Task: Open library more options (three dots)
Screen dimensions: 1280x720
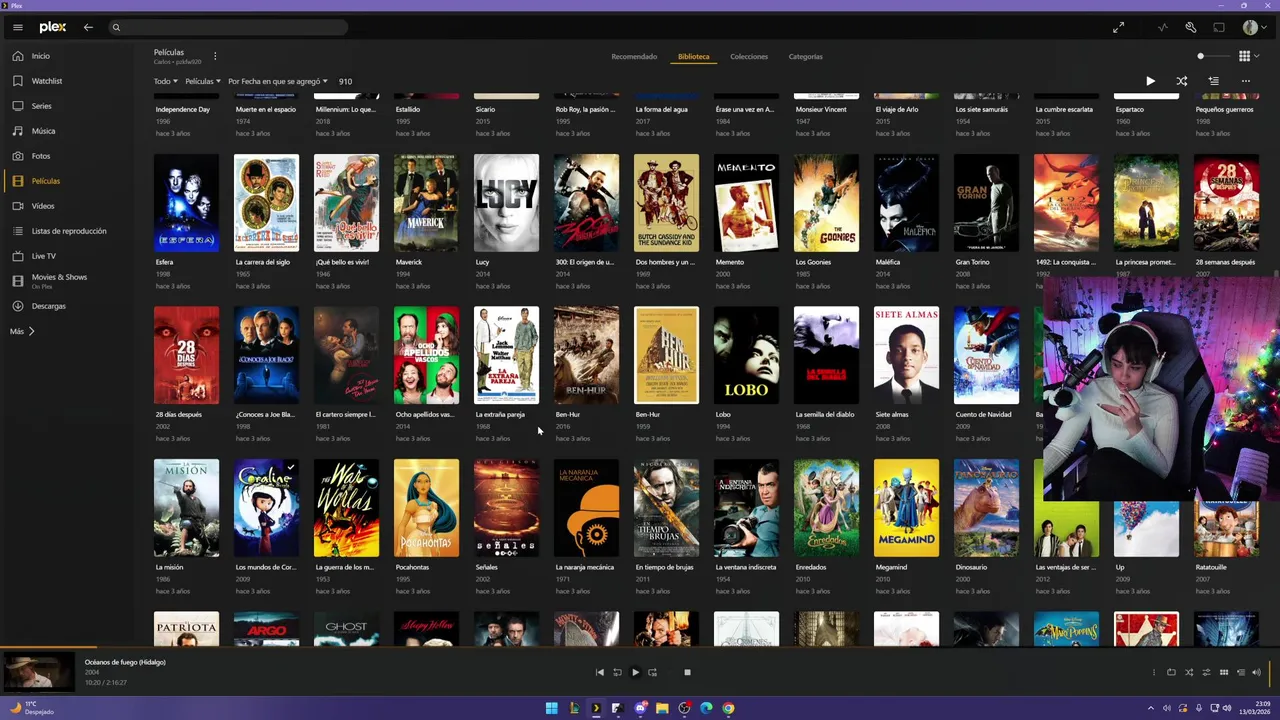Action: pyautogui.click(x=1245, y=81)
